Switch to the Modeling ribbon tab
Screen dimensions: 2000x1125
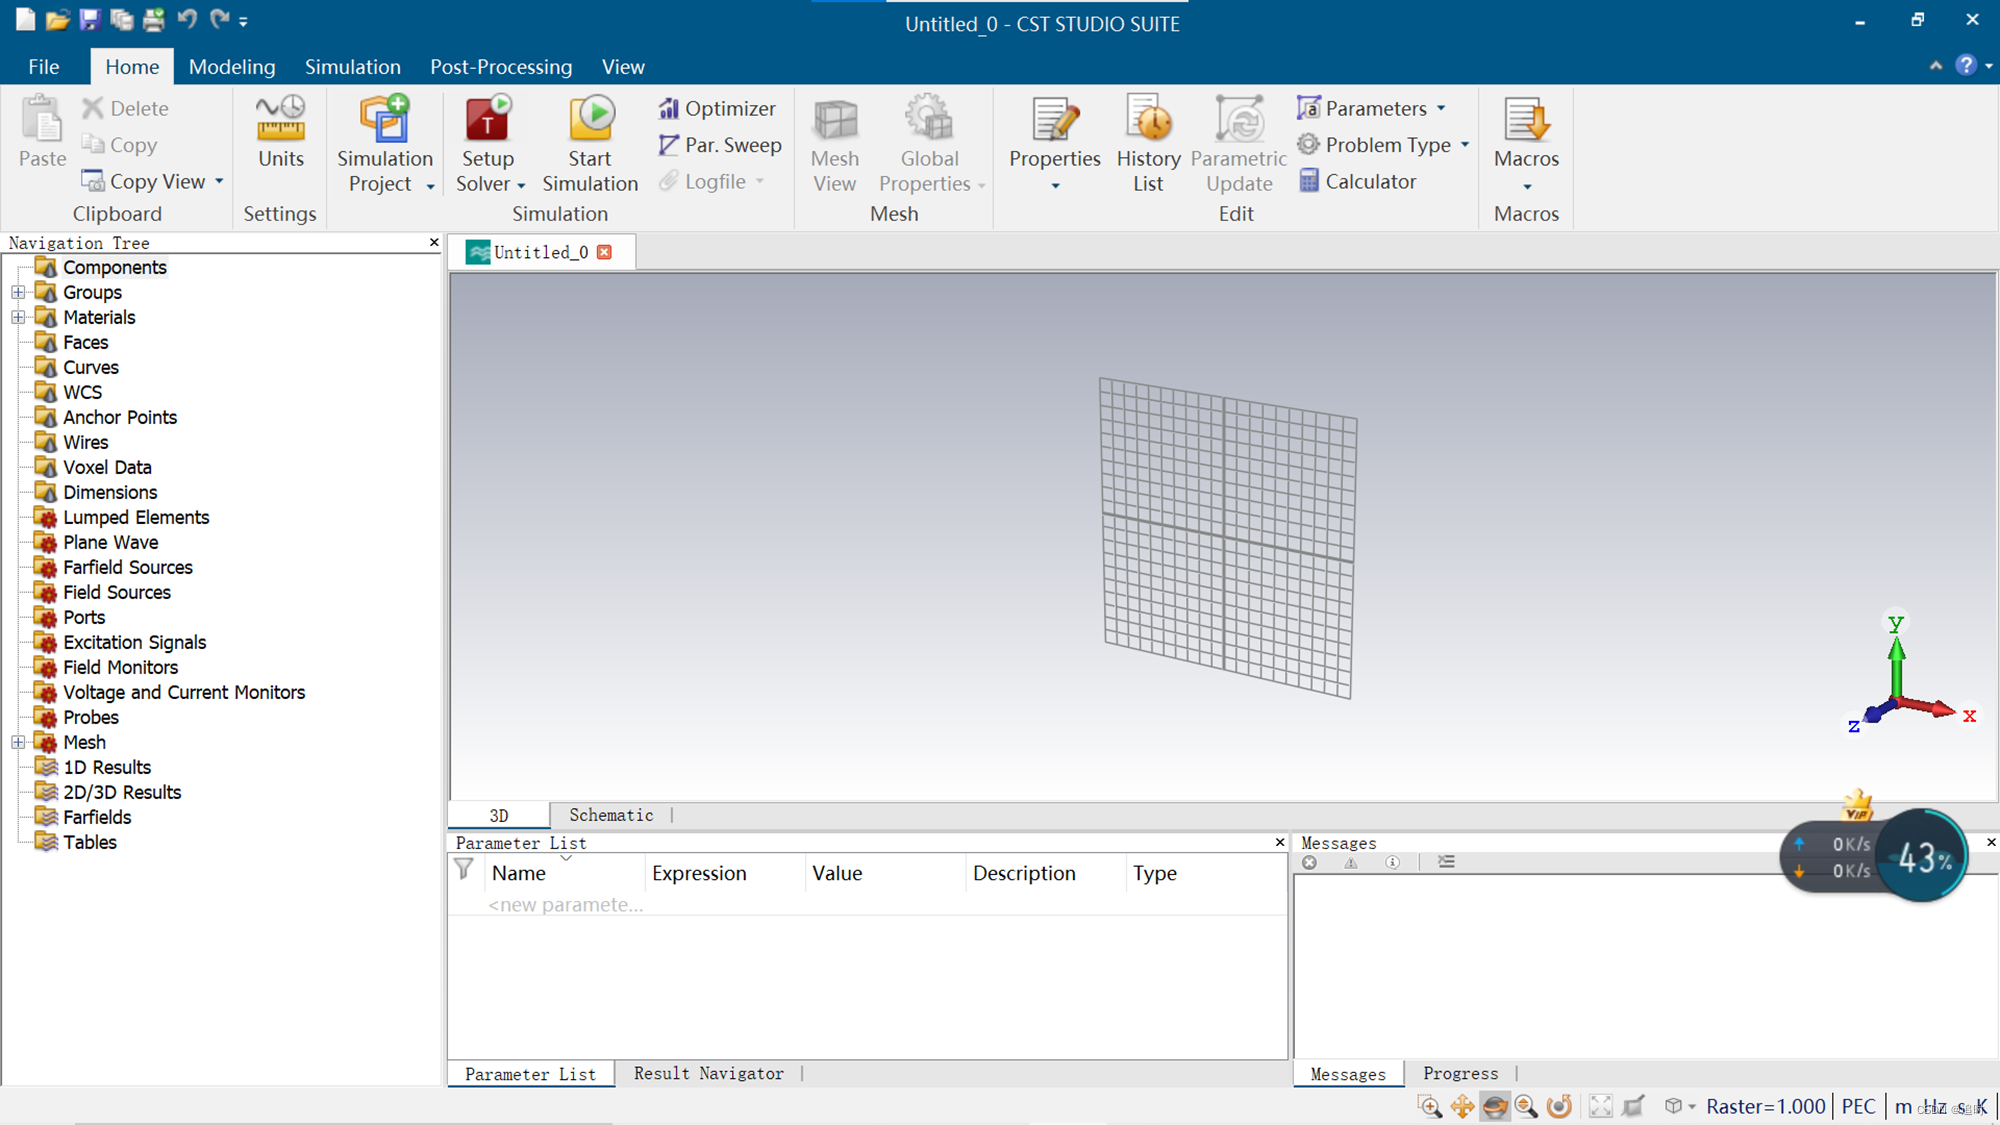point(232,67)
